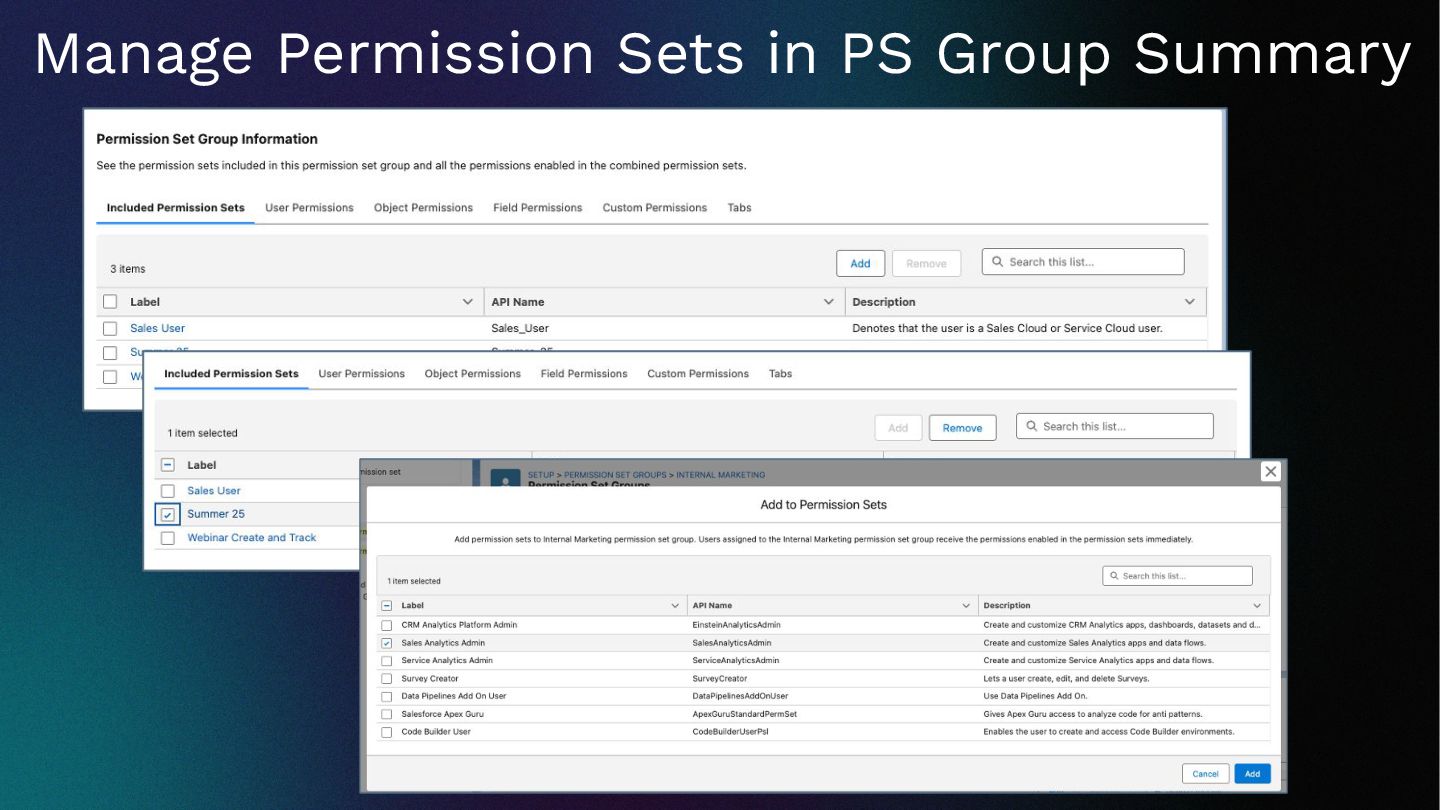
Task: Open Label column dropdown in top panel
Action: coord(467,302)
